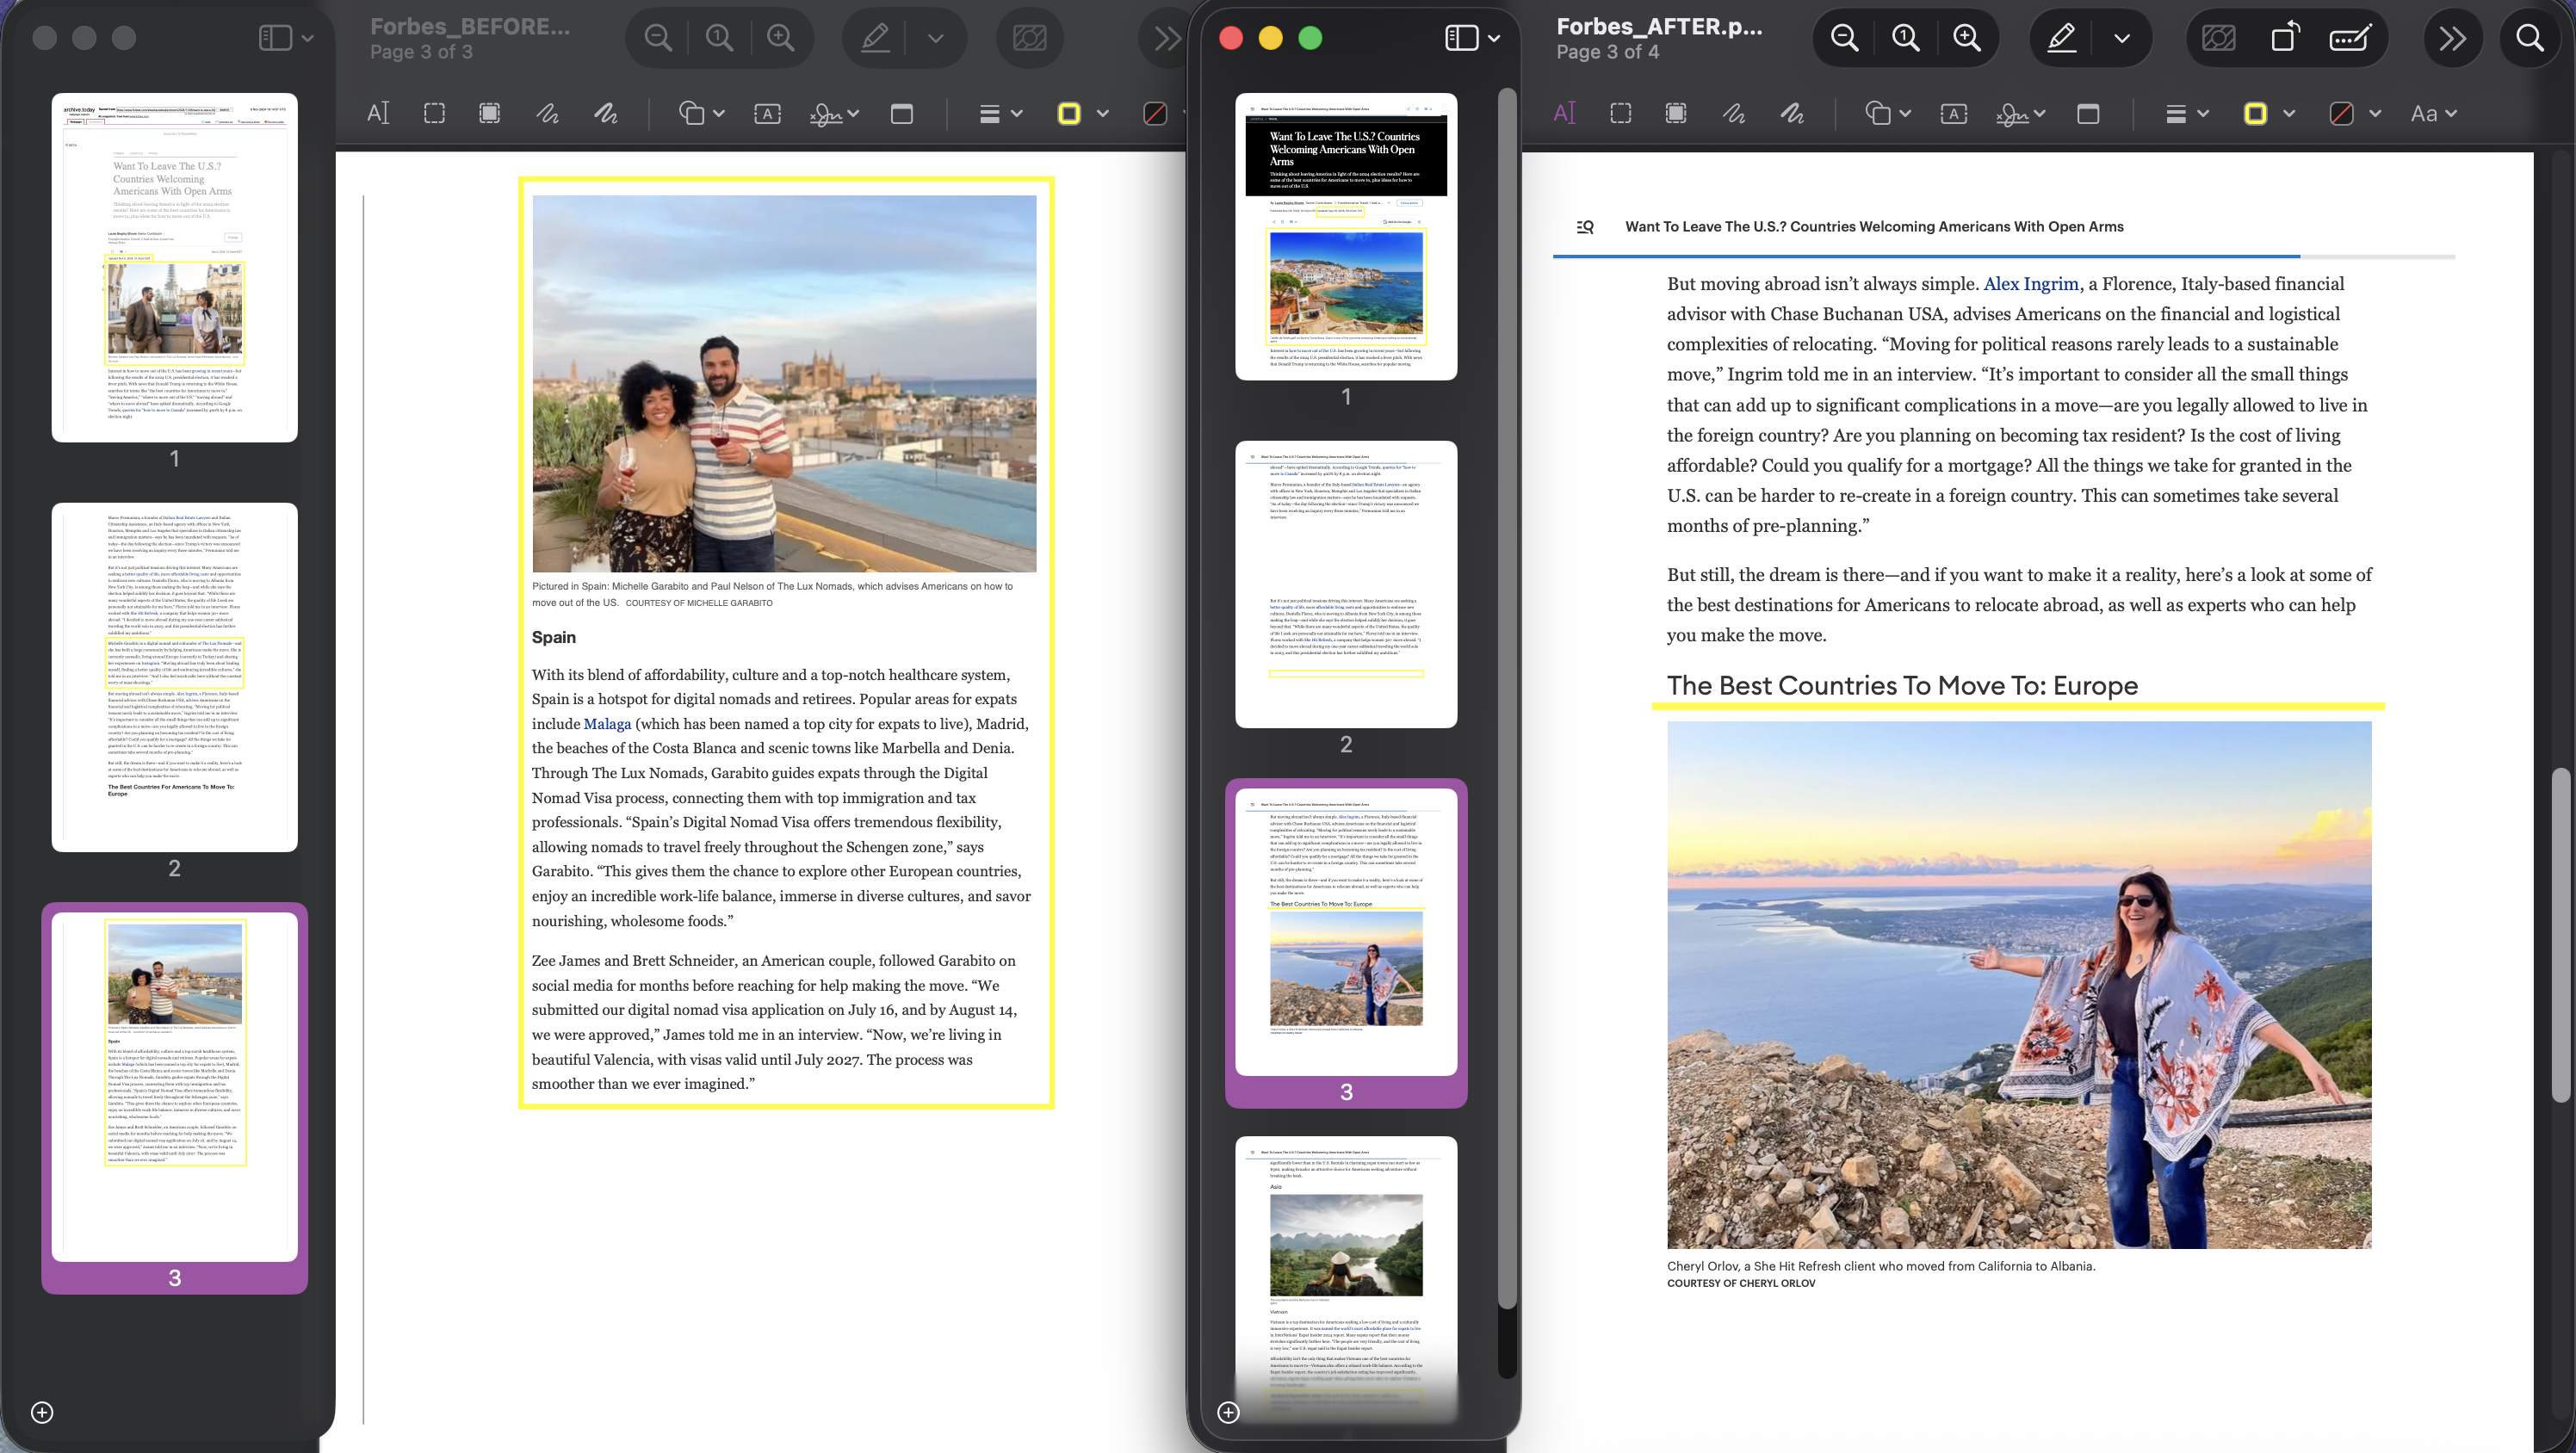The height and width of the screenshot is (1453, 2576).
Task: Open search in Forbes_AFTER window
Action: pyautogui.click(x=2530, y=38)
